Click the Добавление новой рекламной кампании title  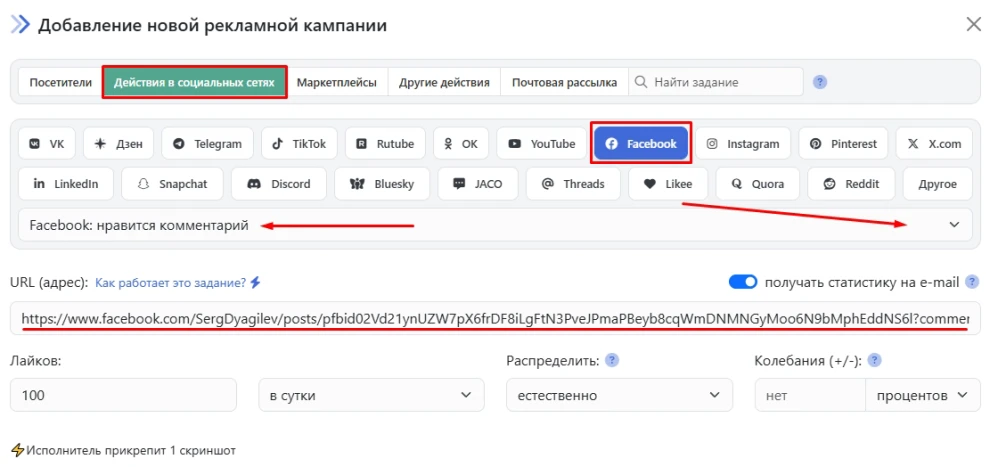pyautogui.click(x=212, y=25)
